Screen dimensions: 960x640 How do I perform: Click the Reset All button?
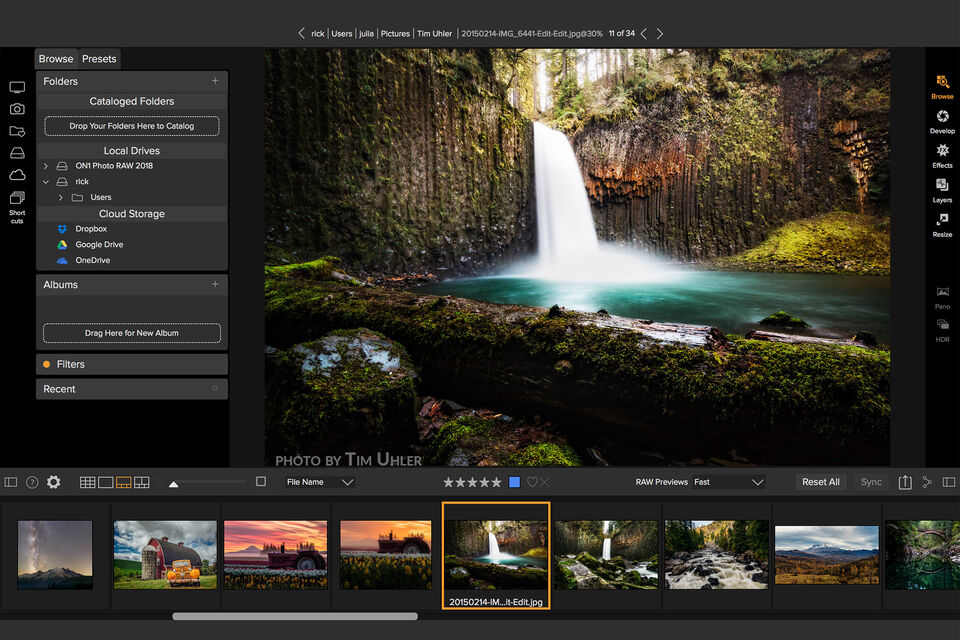[x=820, y=482]
